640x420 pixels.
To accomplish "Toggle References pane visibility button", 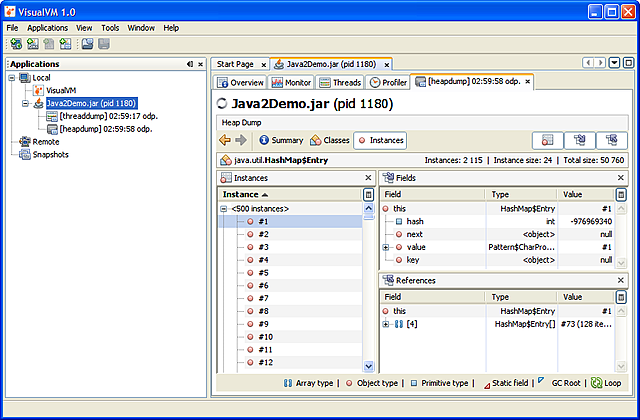I will pyautogui.click(x=611, y=140).
